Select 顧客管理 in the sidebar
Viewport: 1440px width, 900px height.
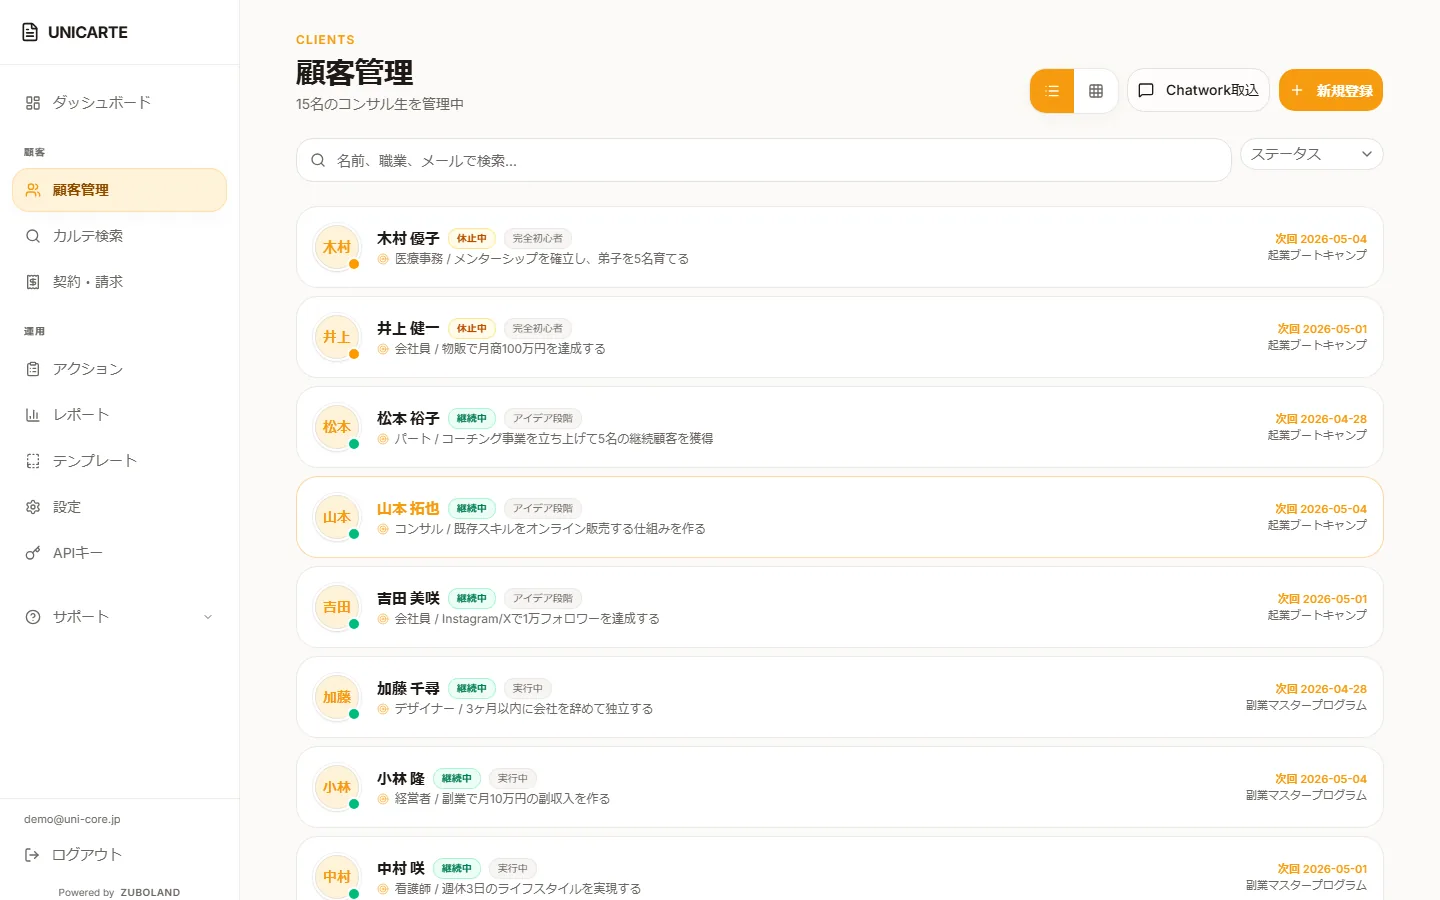click(x=119, y=190)
